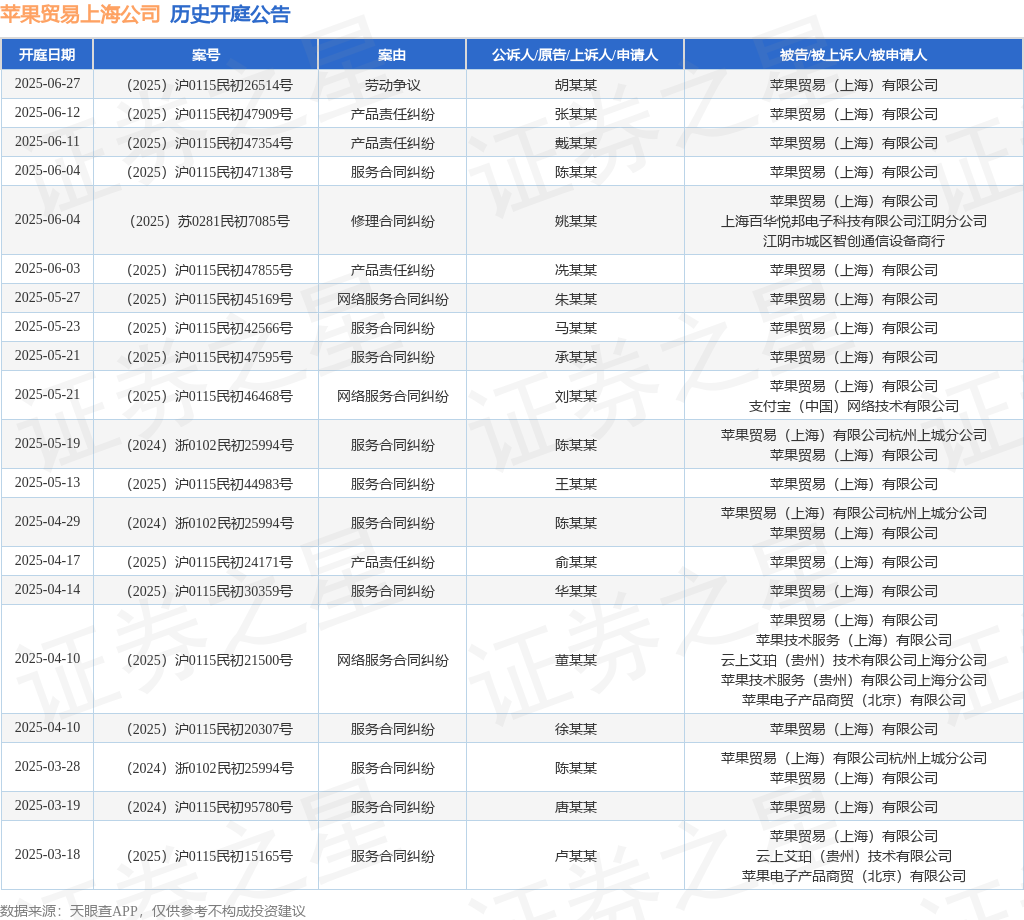Select plaintiff 华某某
The width and height of the screenshot is (1024, 920).
pos(575,591)
